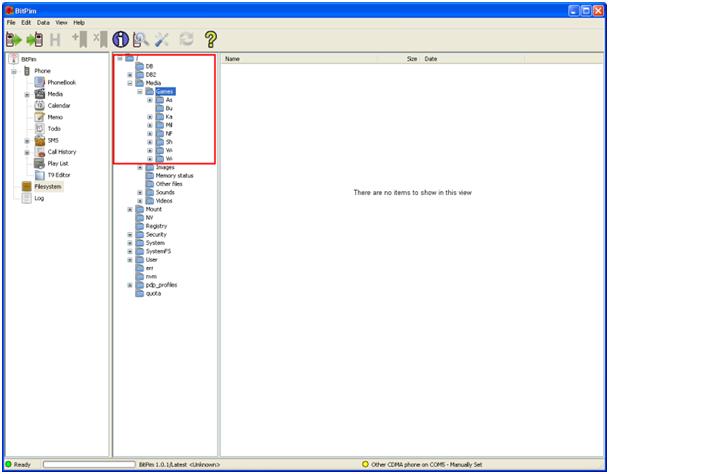Open the Memo sidebar item
The image size is (720, 474).
tap(55, 117)
